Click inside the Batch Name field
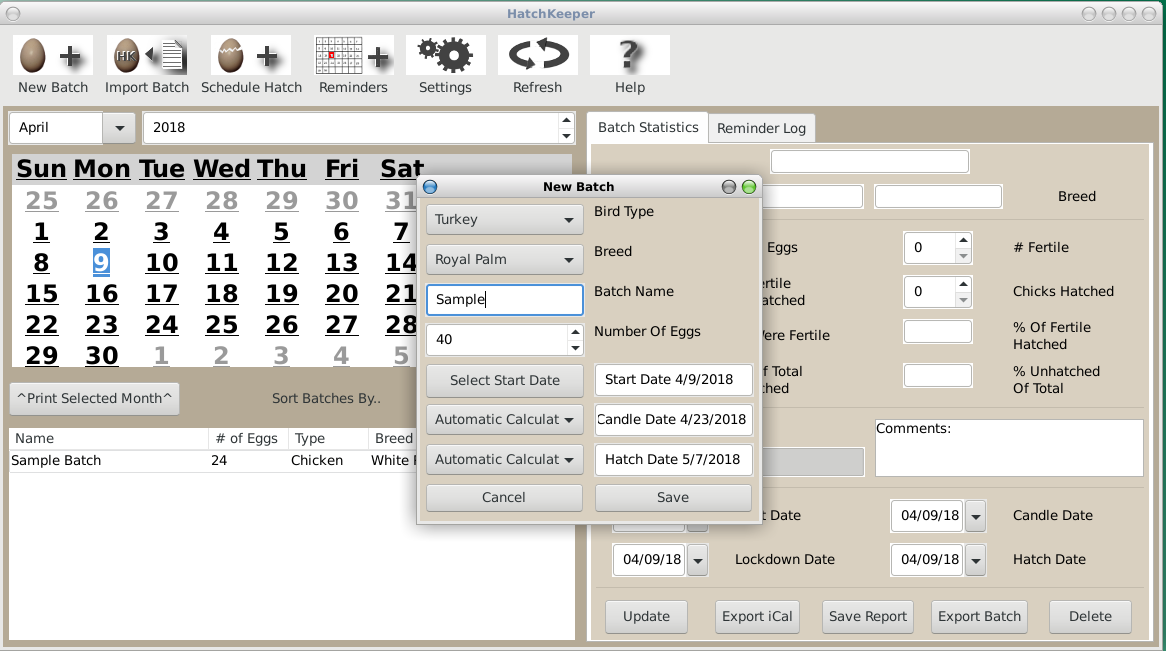Image resolution: width=1166 pixels, height=651 pixels. [504, 299]
